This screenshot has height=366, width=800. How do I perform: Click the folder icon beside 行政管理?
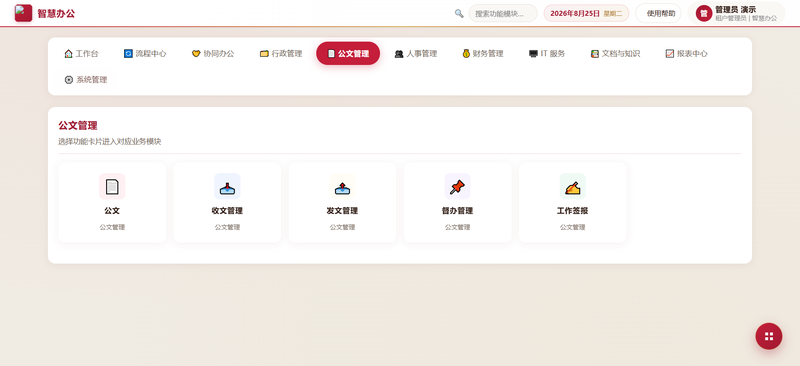coord(264,54)
